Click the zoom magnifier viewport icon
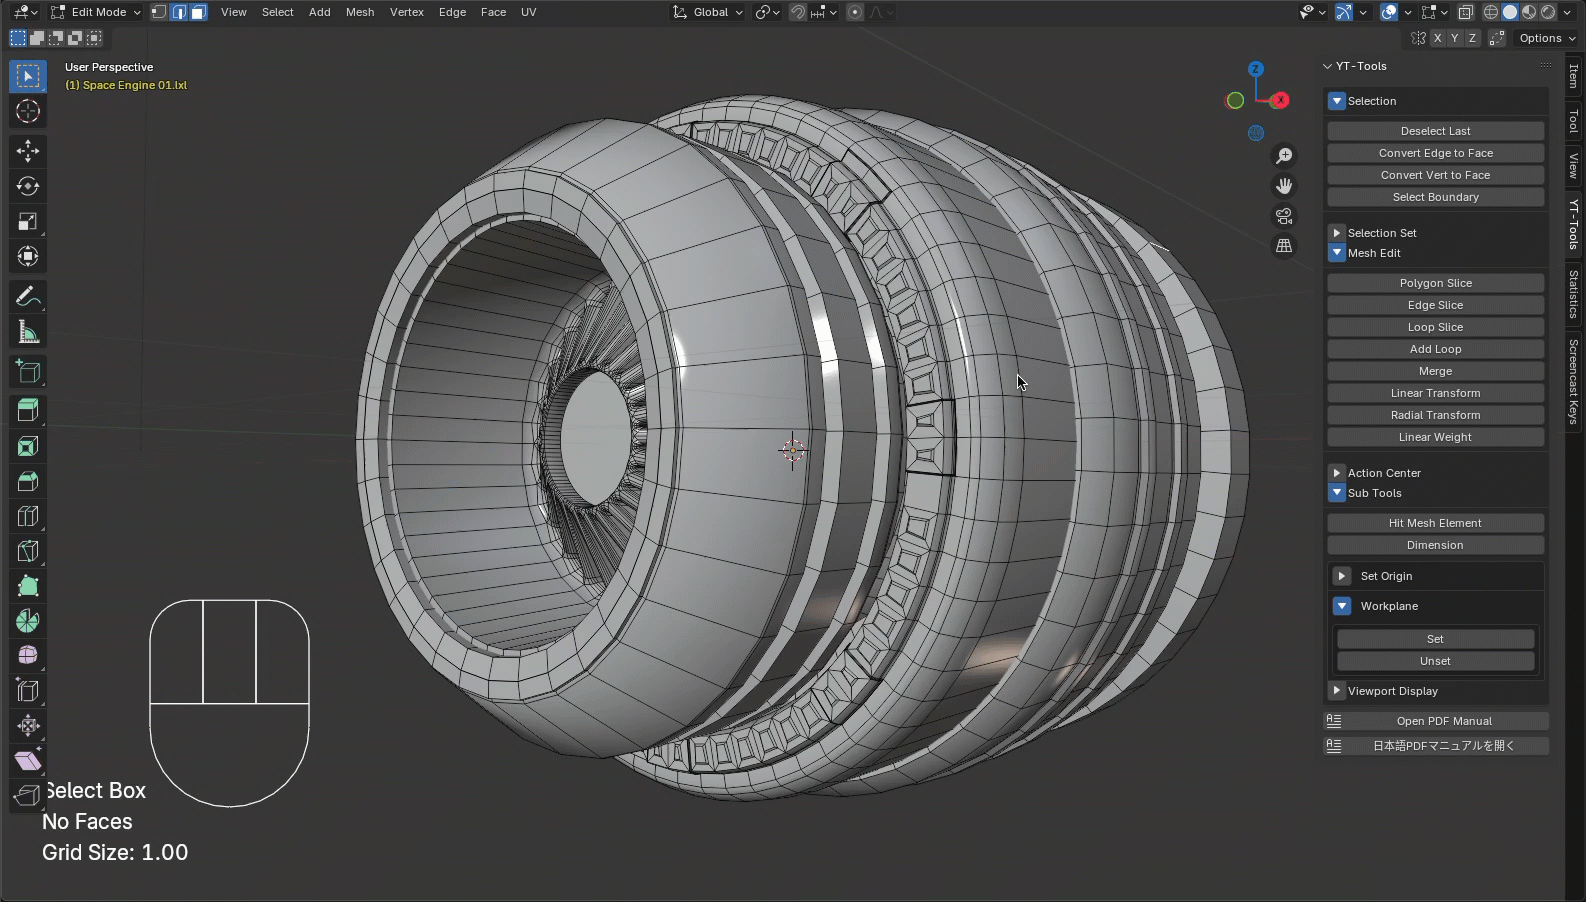The height and width of the screenshot is (902, 1586). 1284,156
